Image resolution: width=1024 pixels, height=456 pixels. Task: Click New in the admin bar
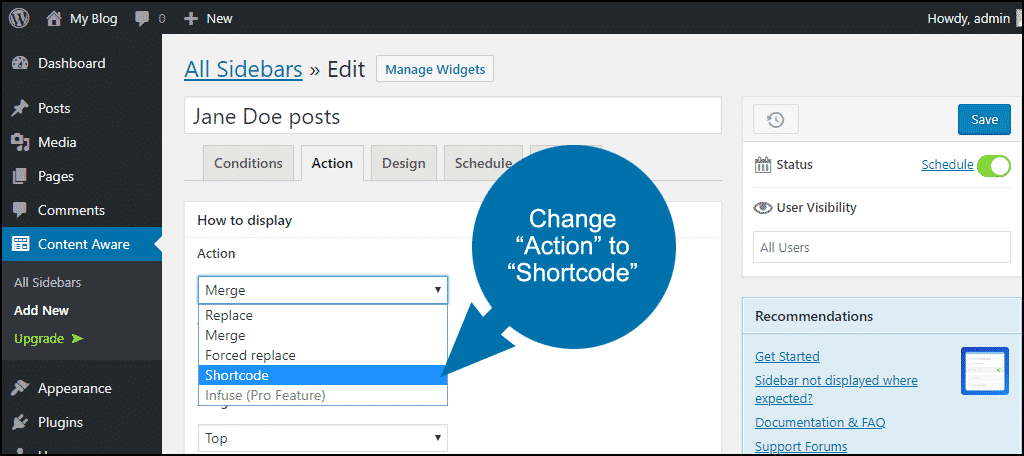pos(219,19)
